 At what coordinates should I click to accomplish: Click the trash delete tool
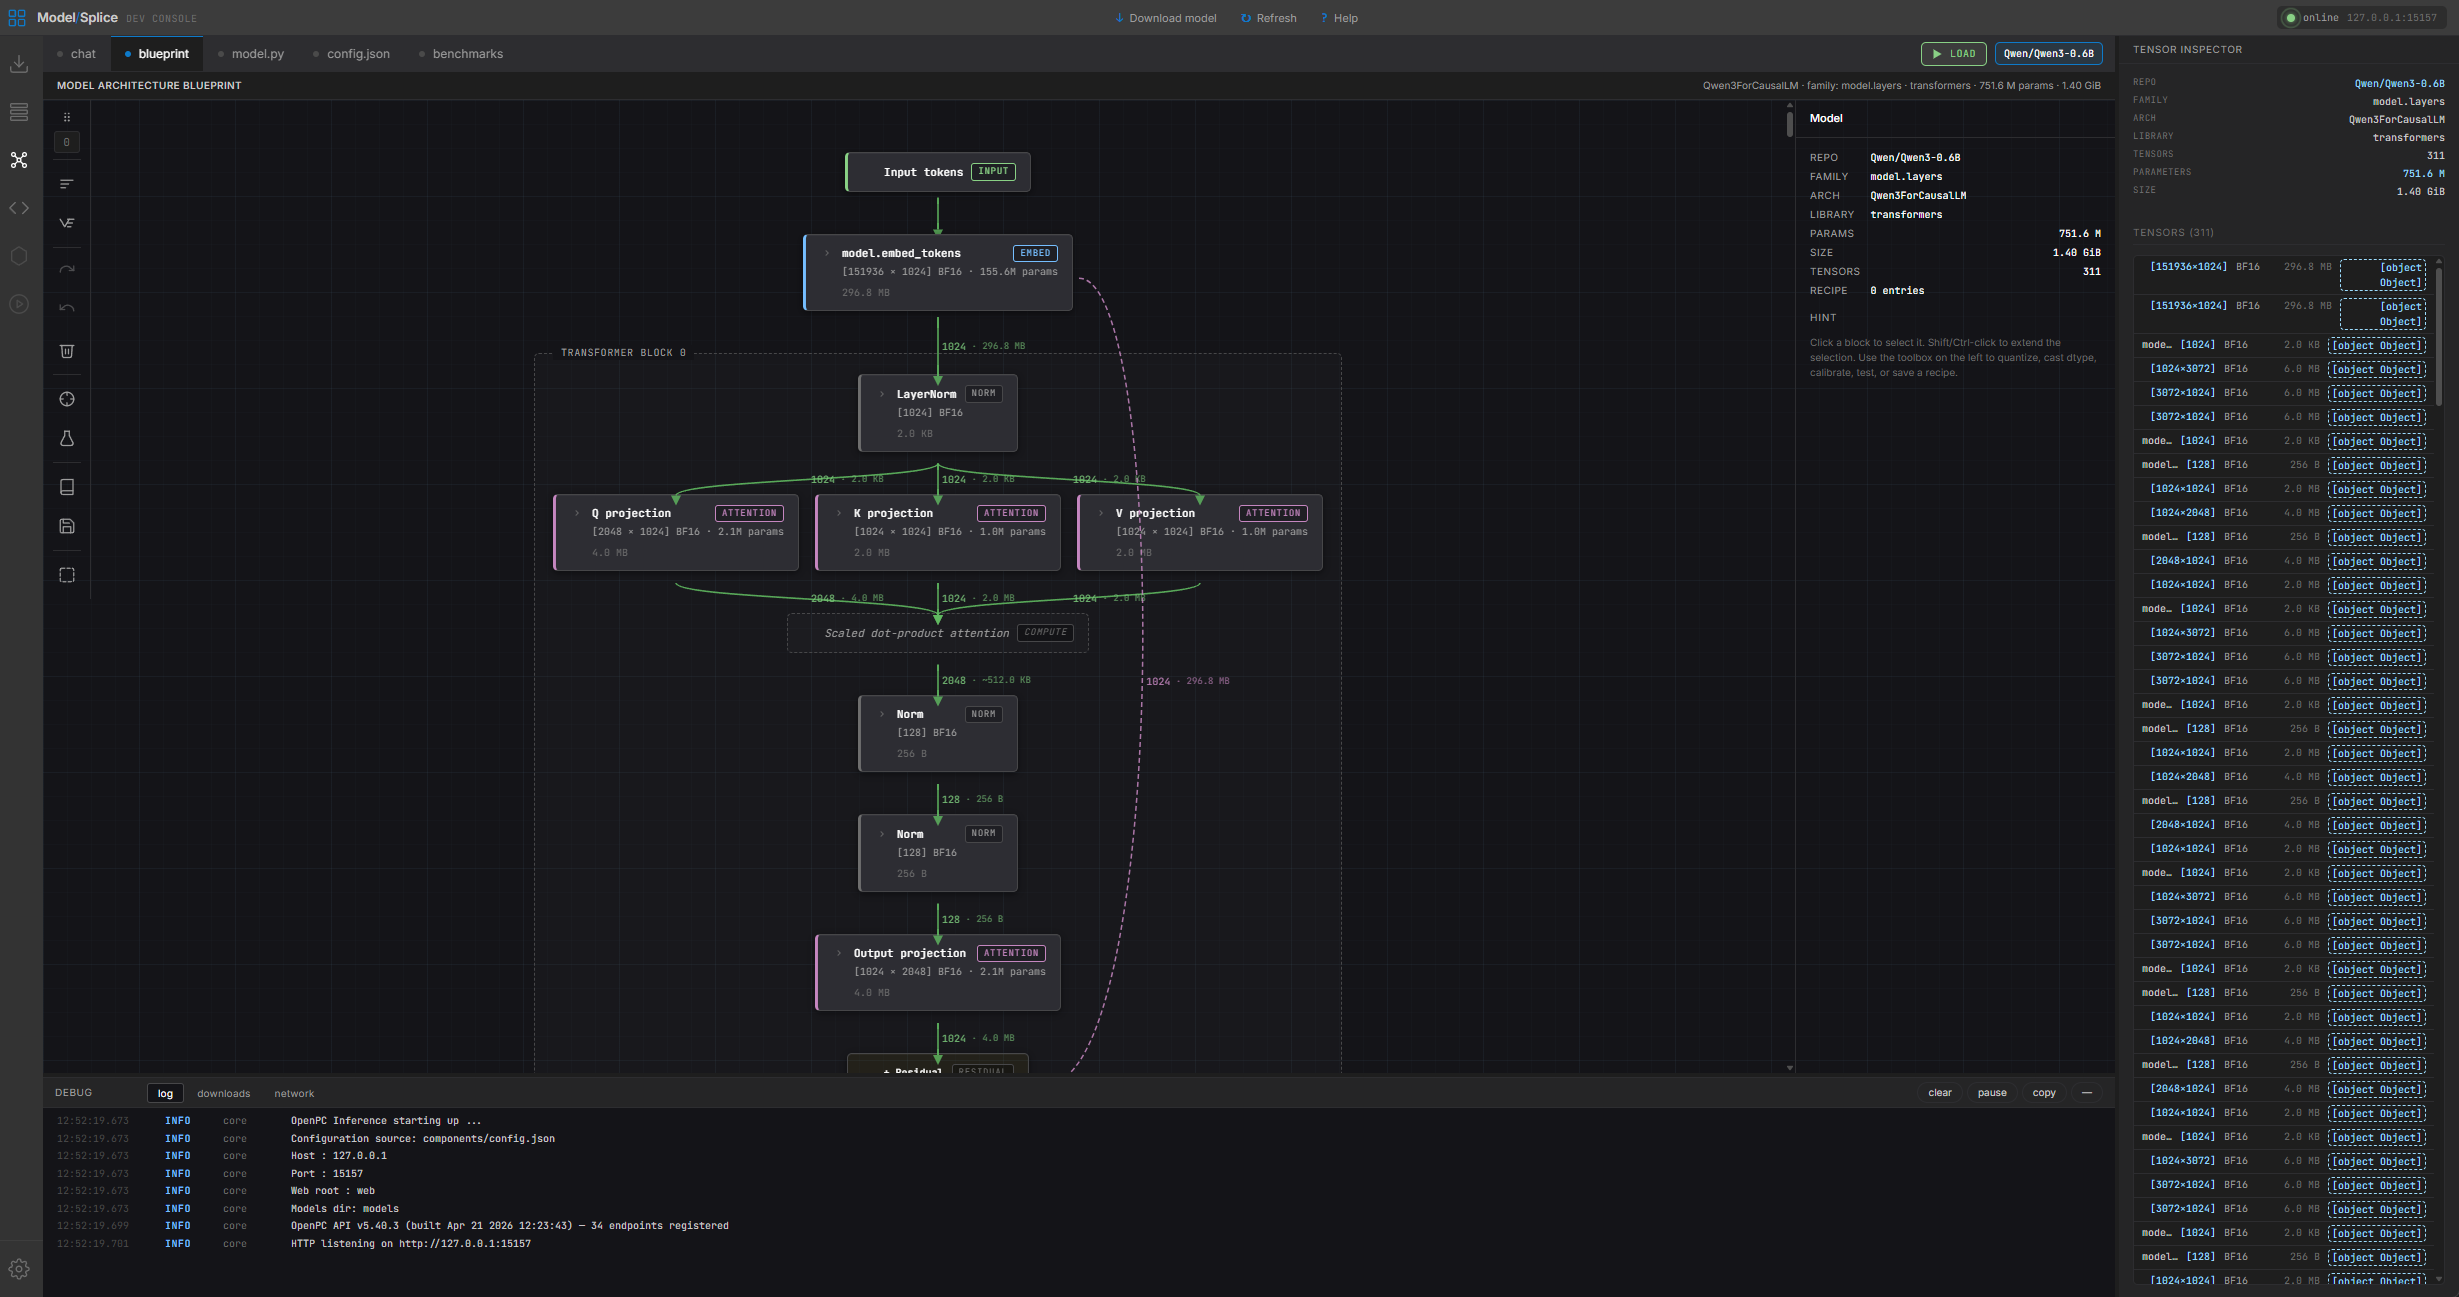click(x=67, y=351)
